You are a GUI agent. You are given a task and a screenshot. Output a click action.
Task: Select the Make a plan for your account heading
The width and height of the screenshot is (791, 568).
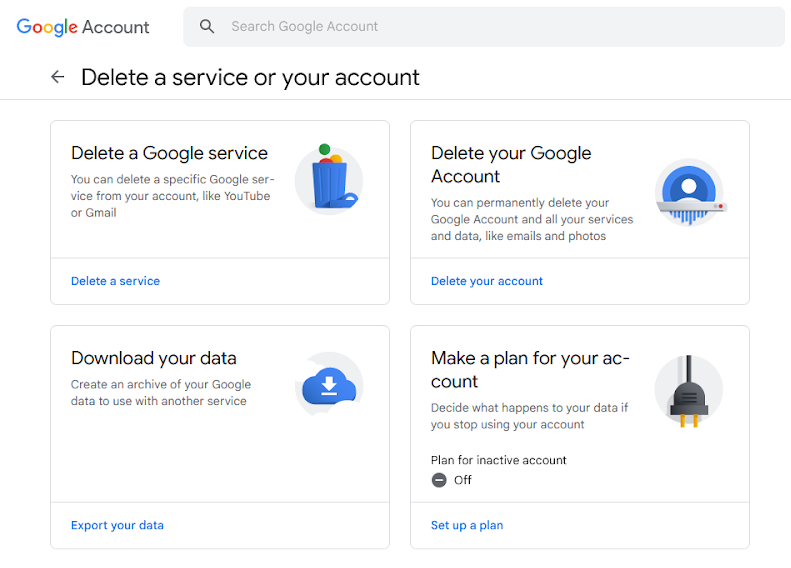click(x=530, y=369)
